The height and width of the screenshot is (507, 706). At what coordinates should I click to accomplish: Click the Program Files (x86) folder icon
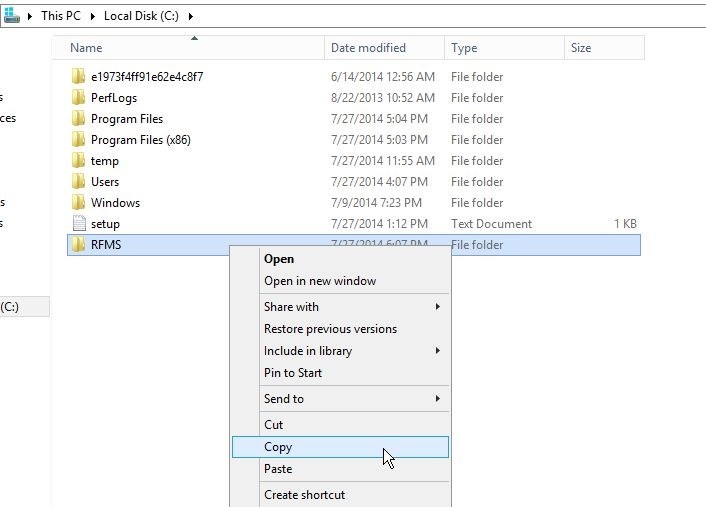78,140
